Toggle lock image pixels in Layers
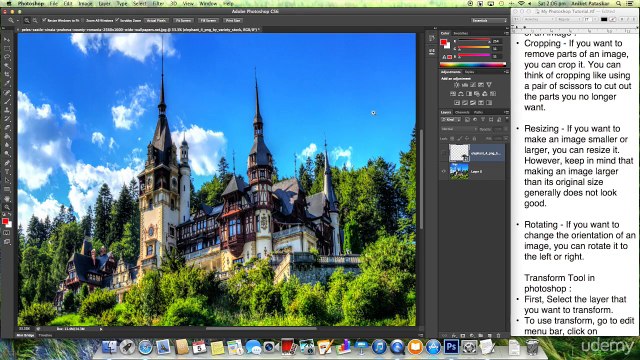Screen dimensions: 640x360 pos(460,139)
